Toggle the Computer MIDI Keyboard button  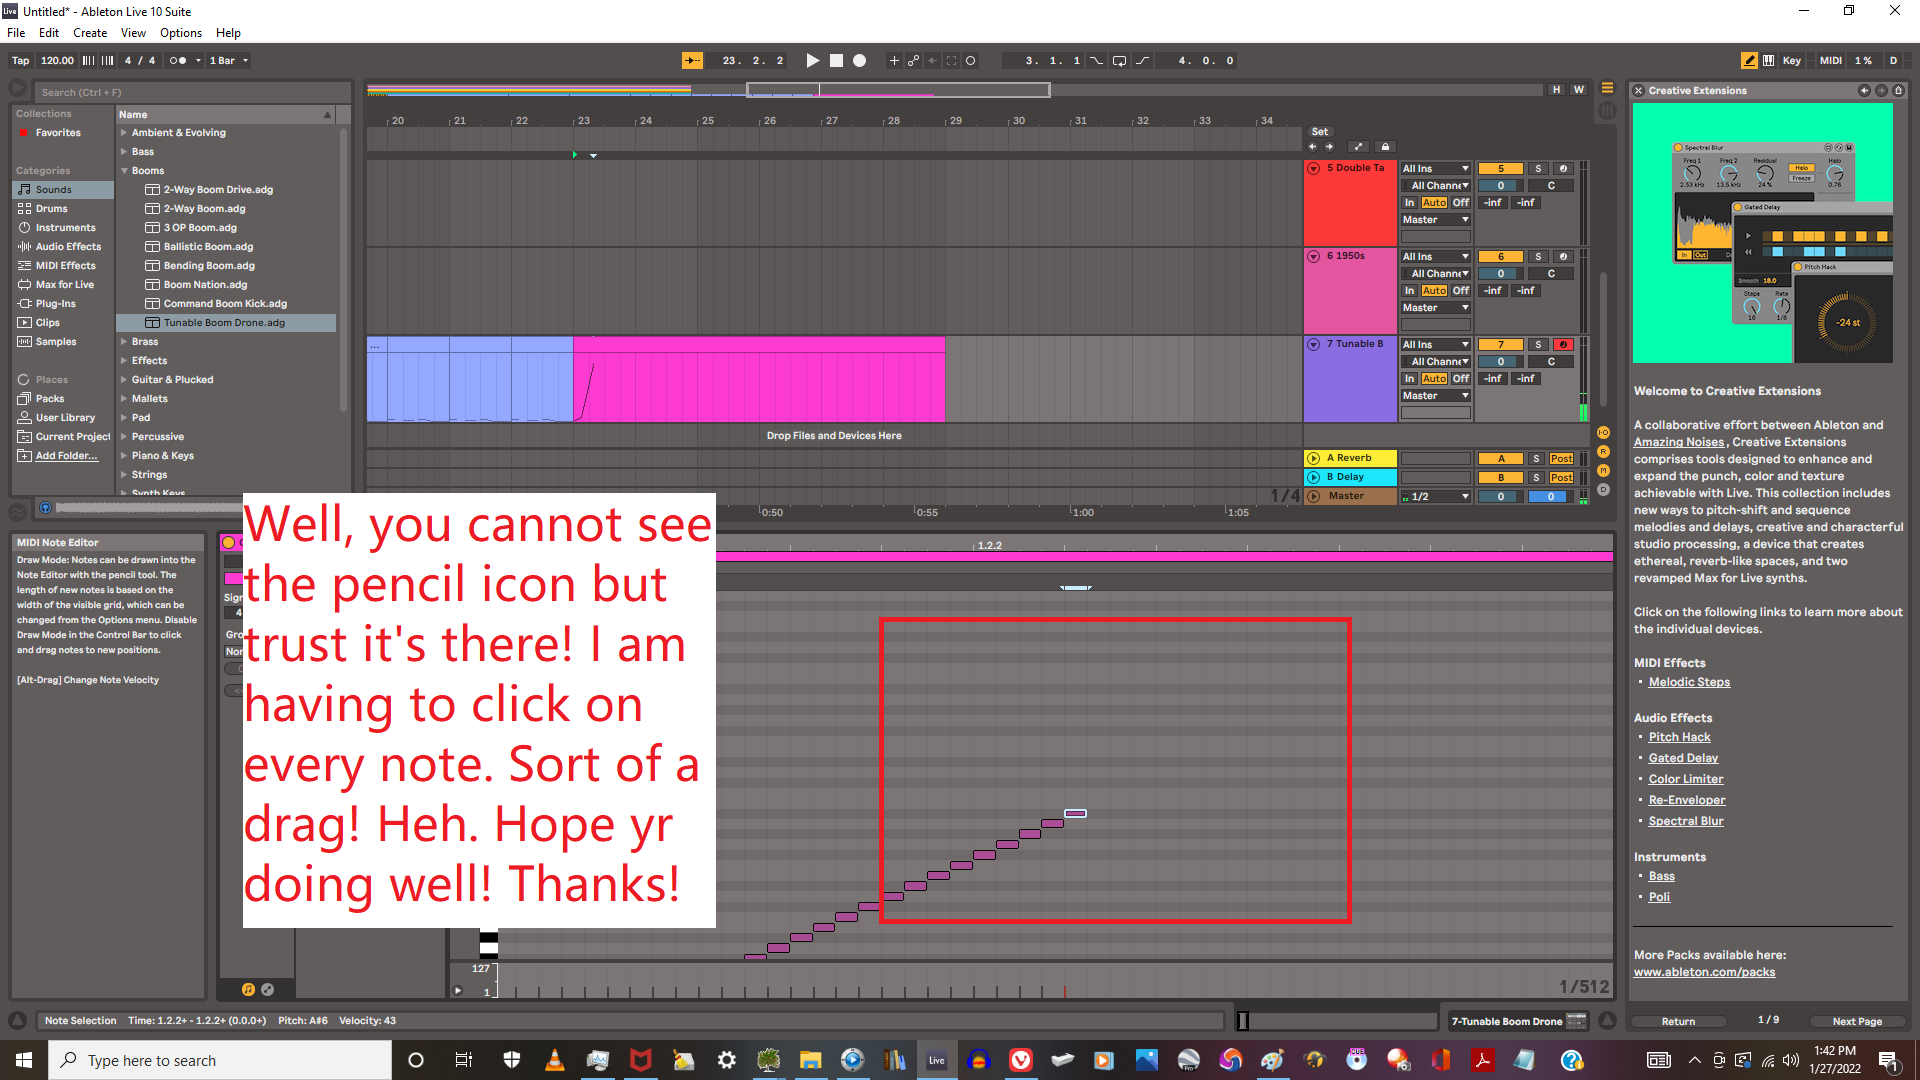click(1768, 61)
